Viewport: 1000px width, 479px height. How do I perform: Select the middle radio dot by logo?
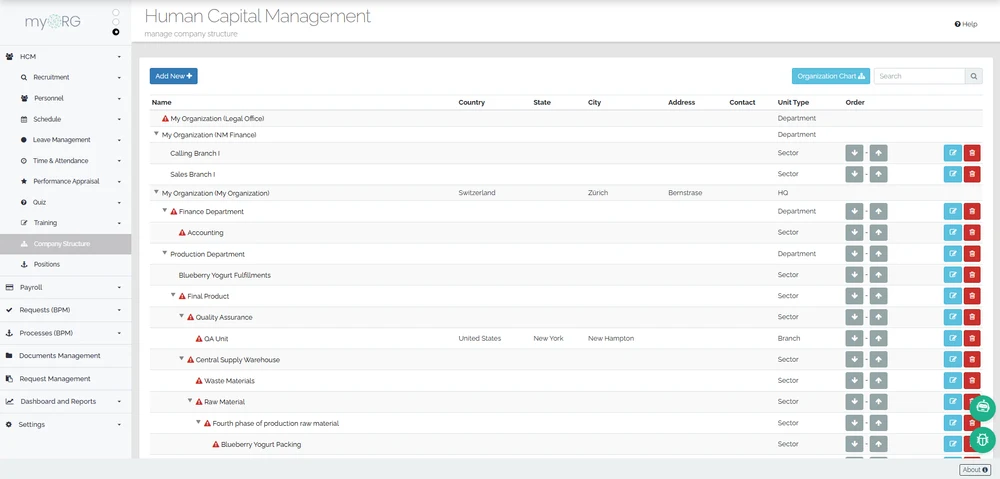(x=115, y=22)
